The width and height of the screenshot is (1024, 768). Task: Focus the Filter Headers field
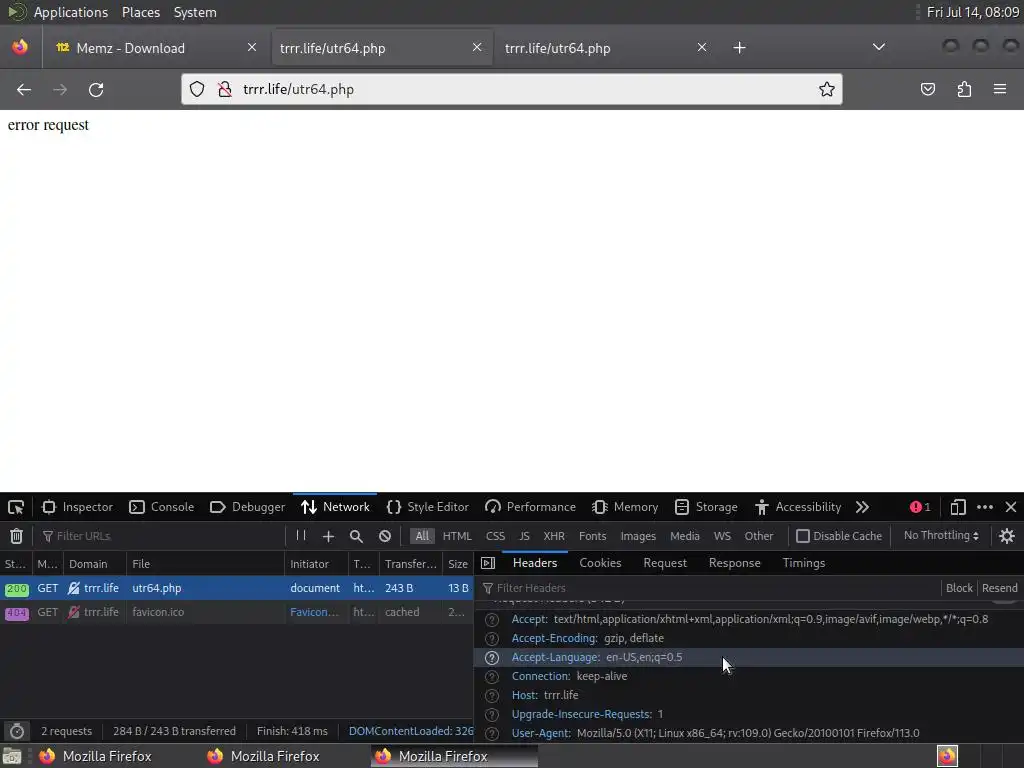click(x=712, y=588)
